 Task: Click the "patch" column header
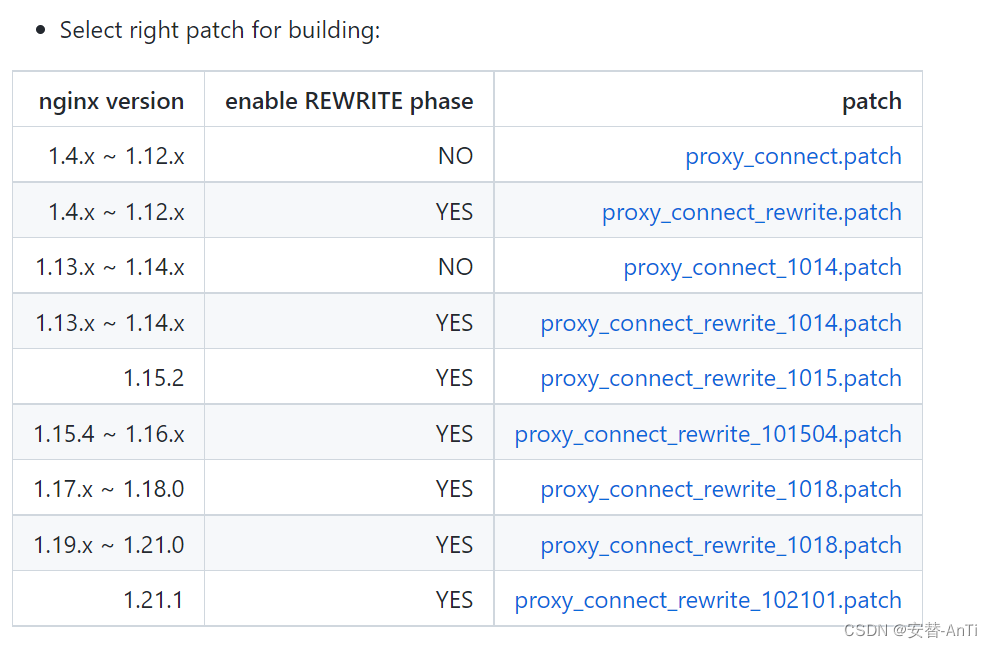(871, 101)
